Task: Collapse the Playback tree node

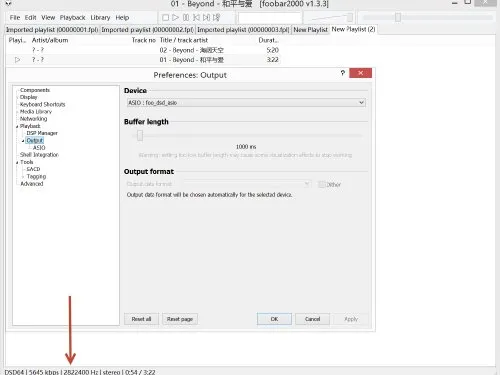Action: tap(17, 127)
